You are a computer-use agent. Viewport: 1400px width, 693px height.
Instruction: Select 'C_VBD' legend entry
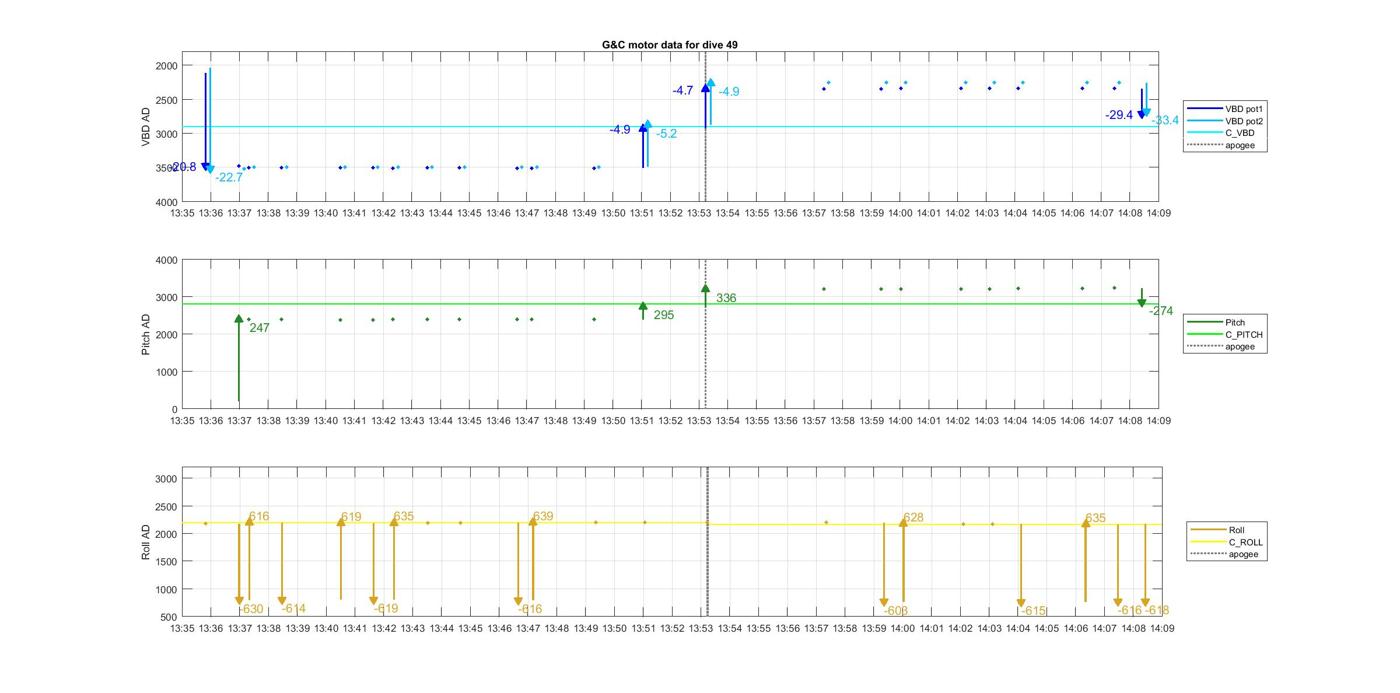(x=1239, y=133)
